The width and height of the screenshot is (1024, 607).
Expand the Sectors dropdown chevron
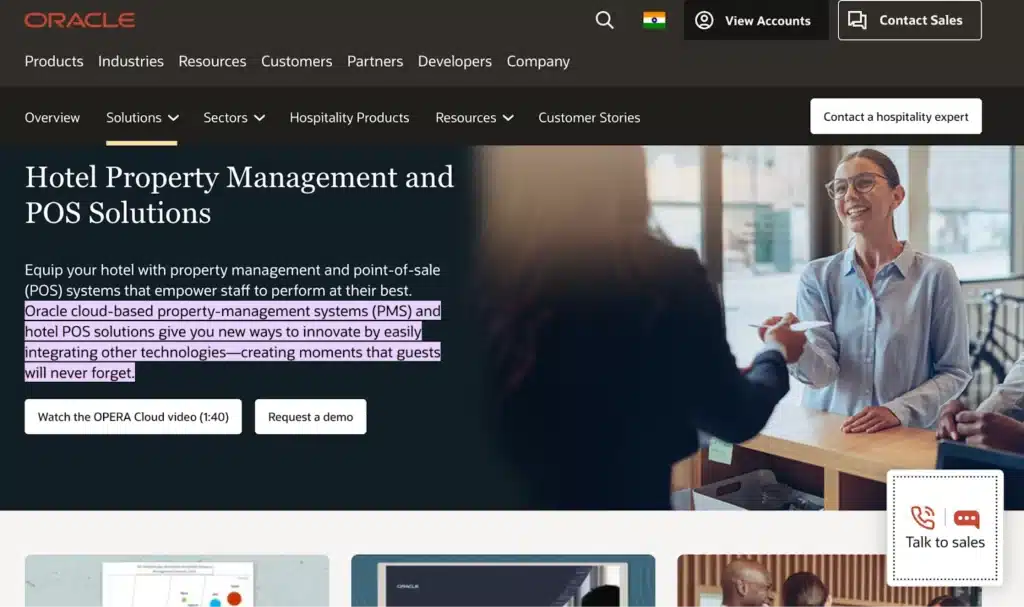click(x=259, y=118)
